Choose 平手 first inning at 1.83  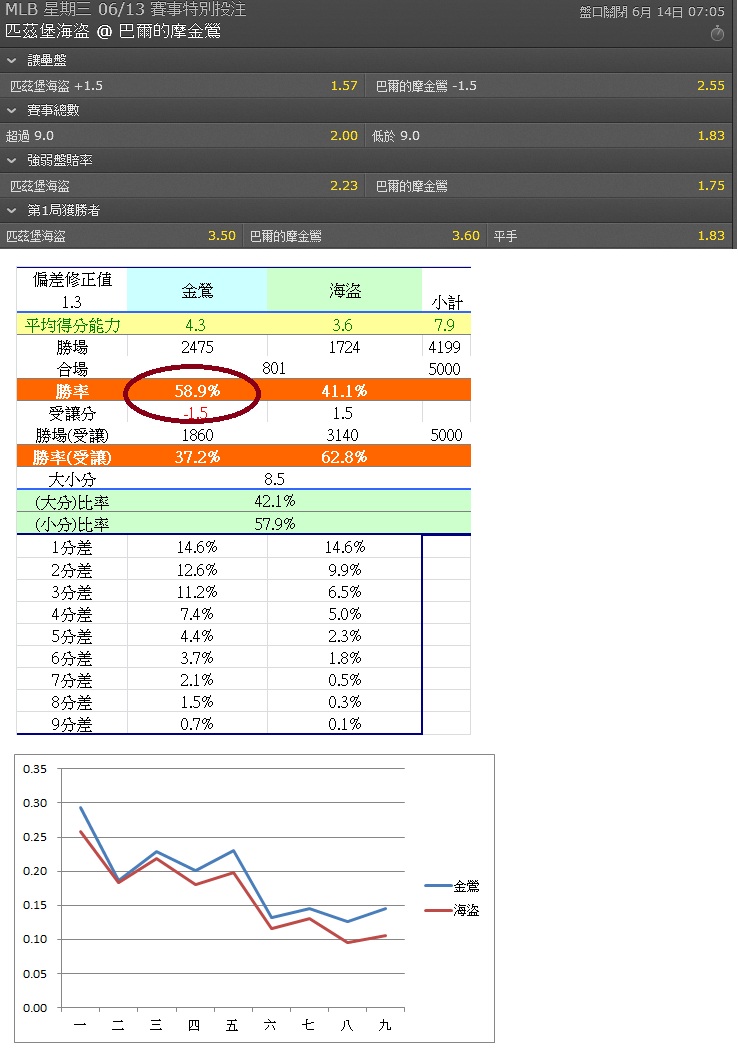609,236
